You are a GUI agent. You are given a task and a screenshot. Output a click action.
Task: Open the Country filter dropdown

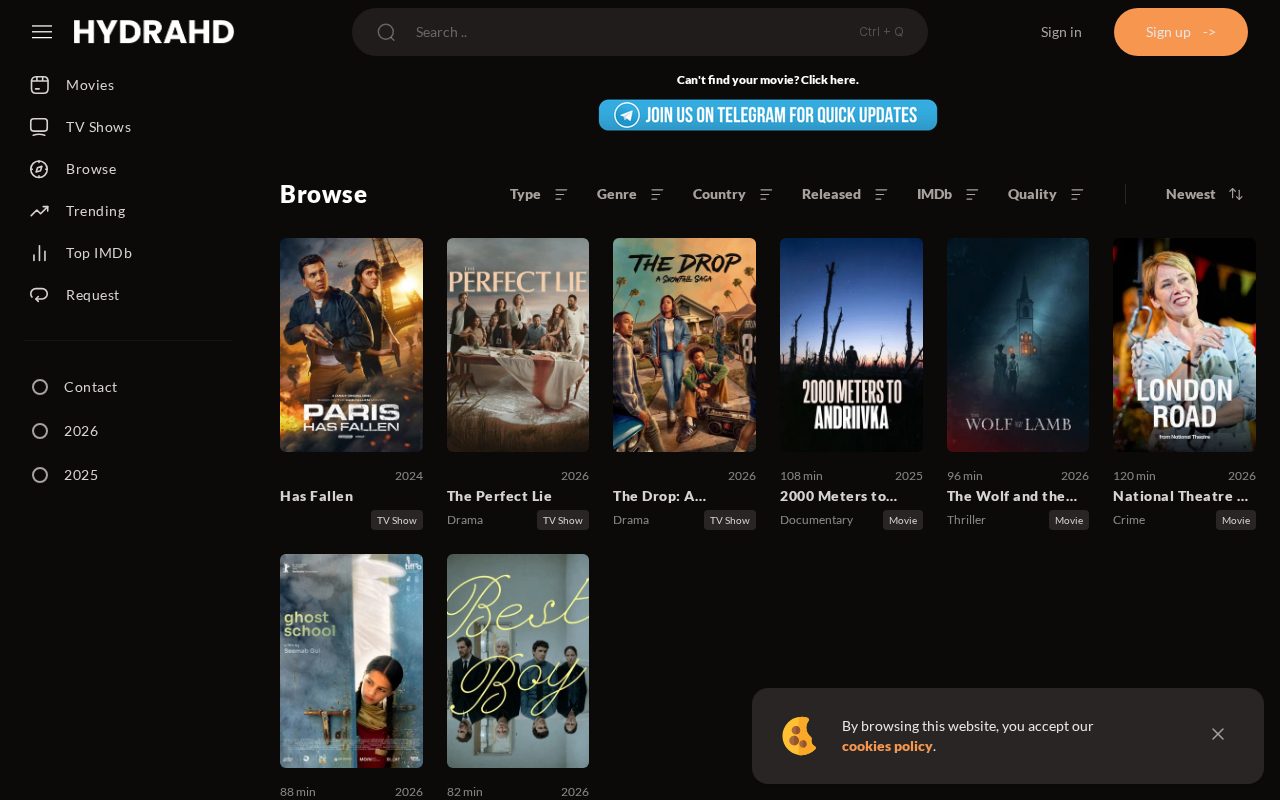[733, 194]
